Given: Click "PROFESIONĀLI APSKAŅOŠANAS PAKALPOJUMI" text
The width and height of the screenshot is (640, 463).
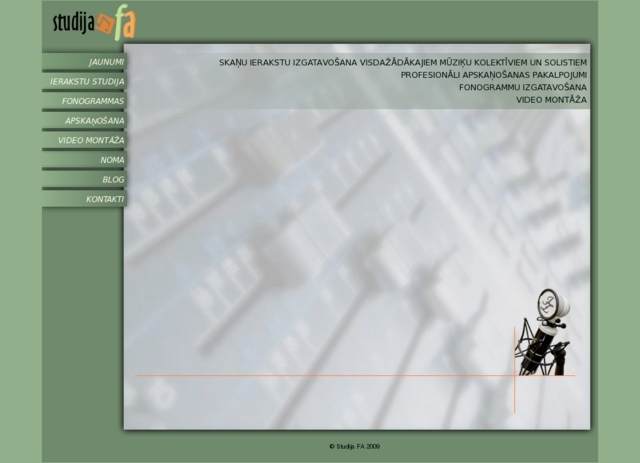Looking at the screenshot, I should (493, 75).
